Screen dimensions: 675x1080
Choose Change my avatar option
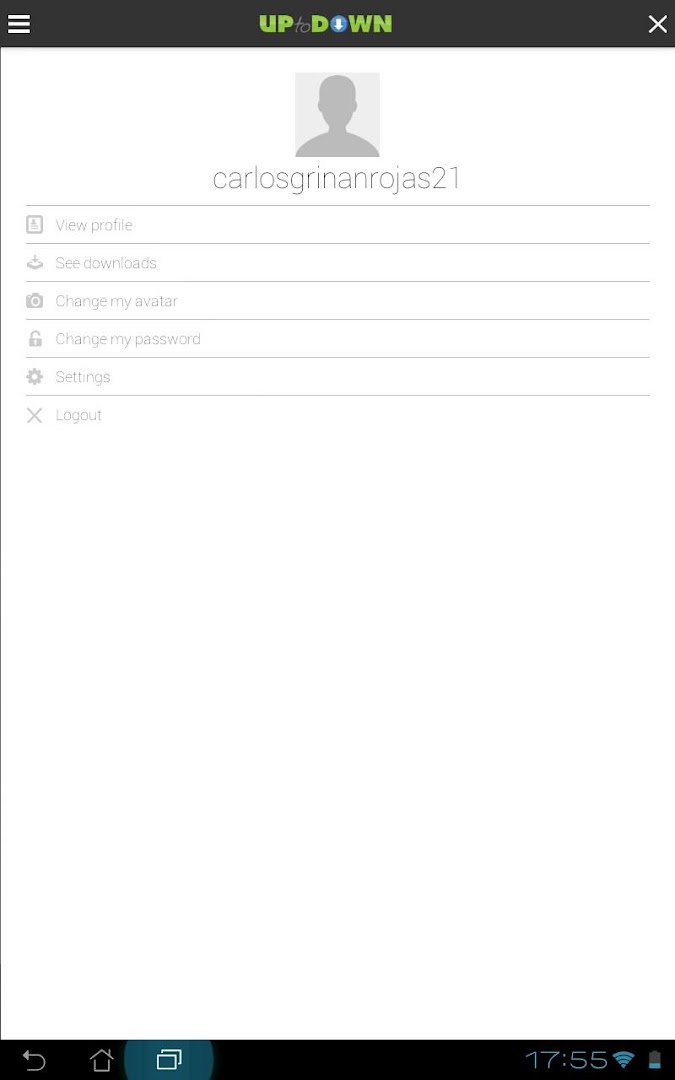point(116,301)
